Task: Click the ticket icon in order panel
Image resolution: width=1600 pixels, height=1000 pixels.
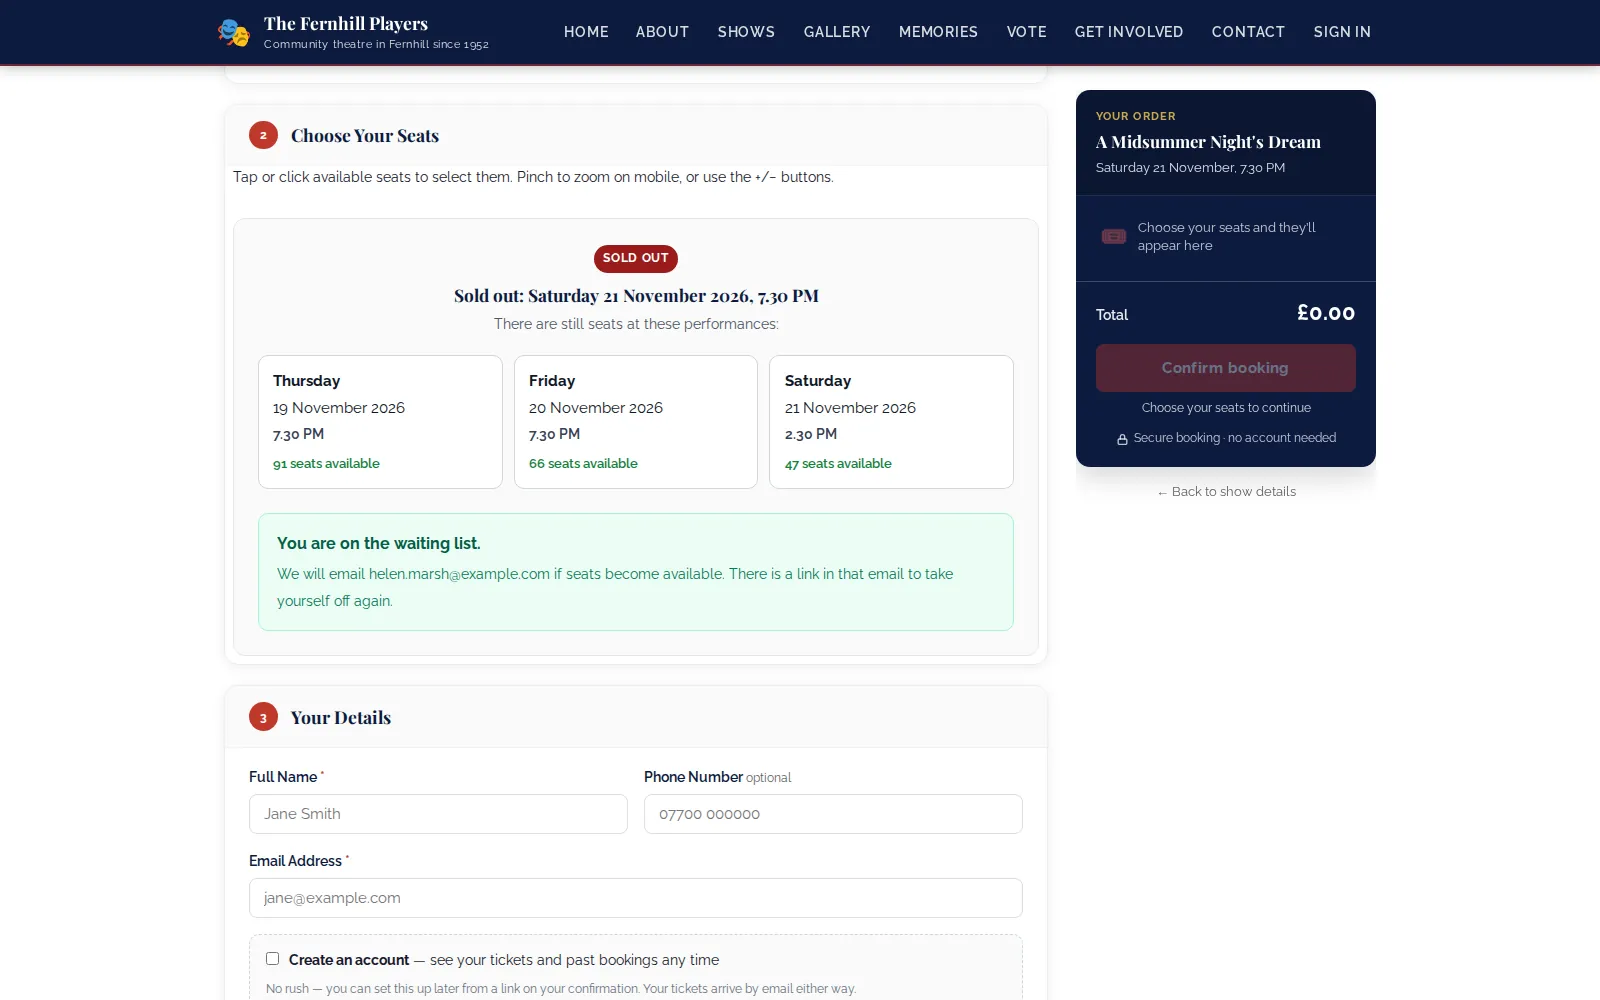Action: (x=1114, y=237)
